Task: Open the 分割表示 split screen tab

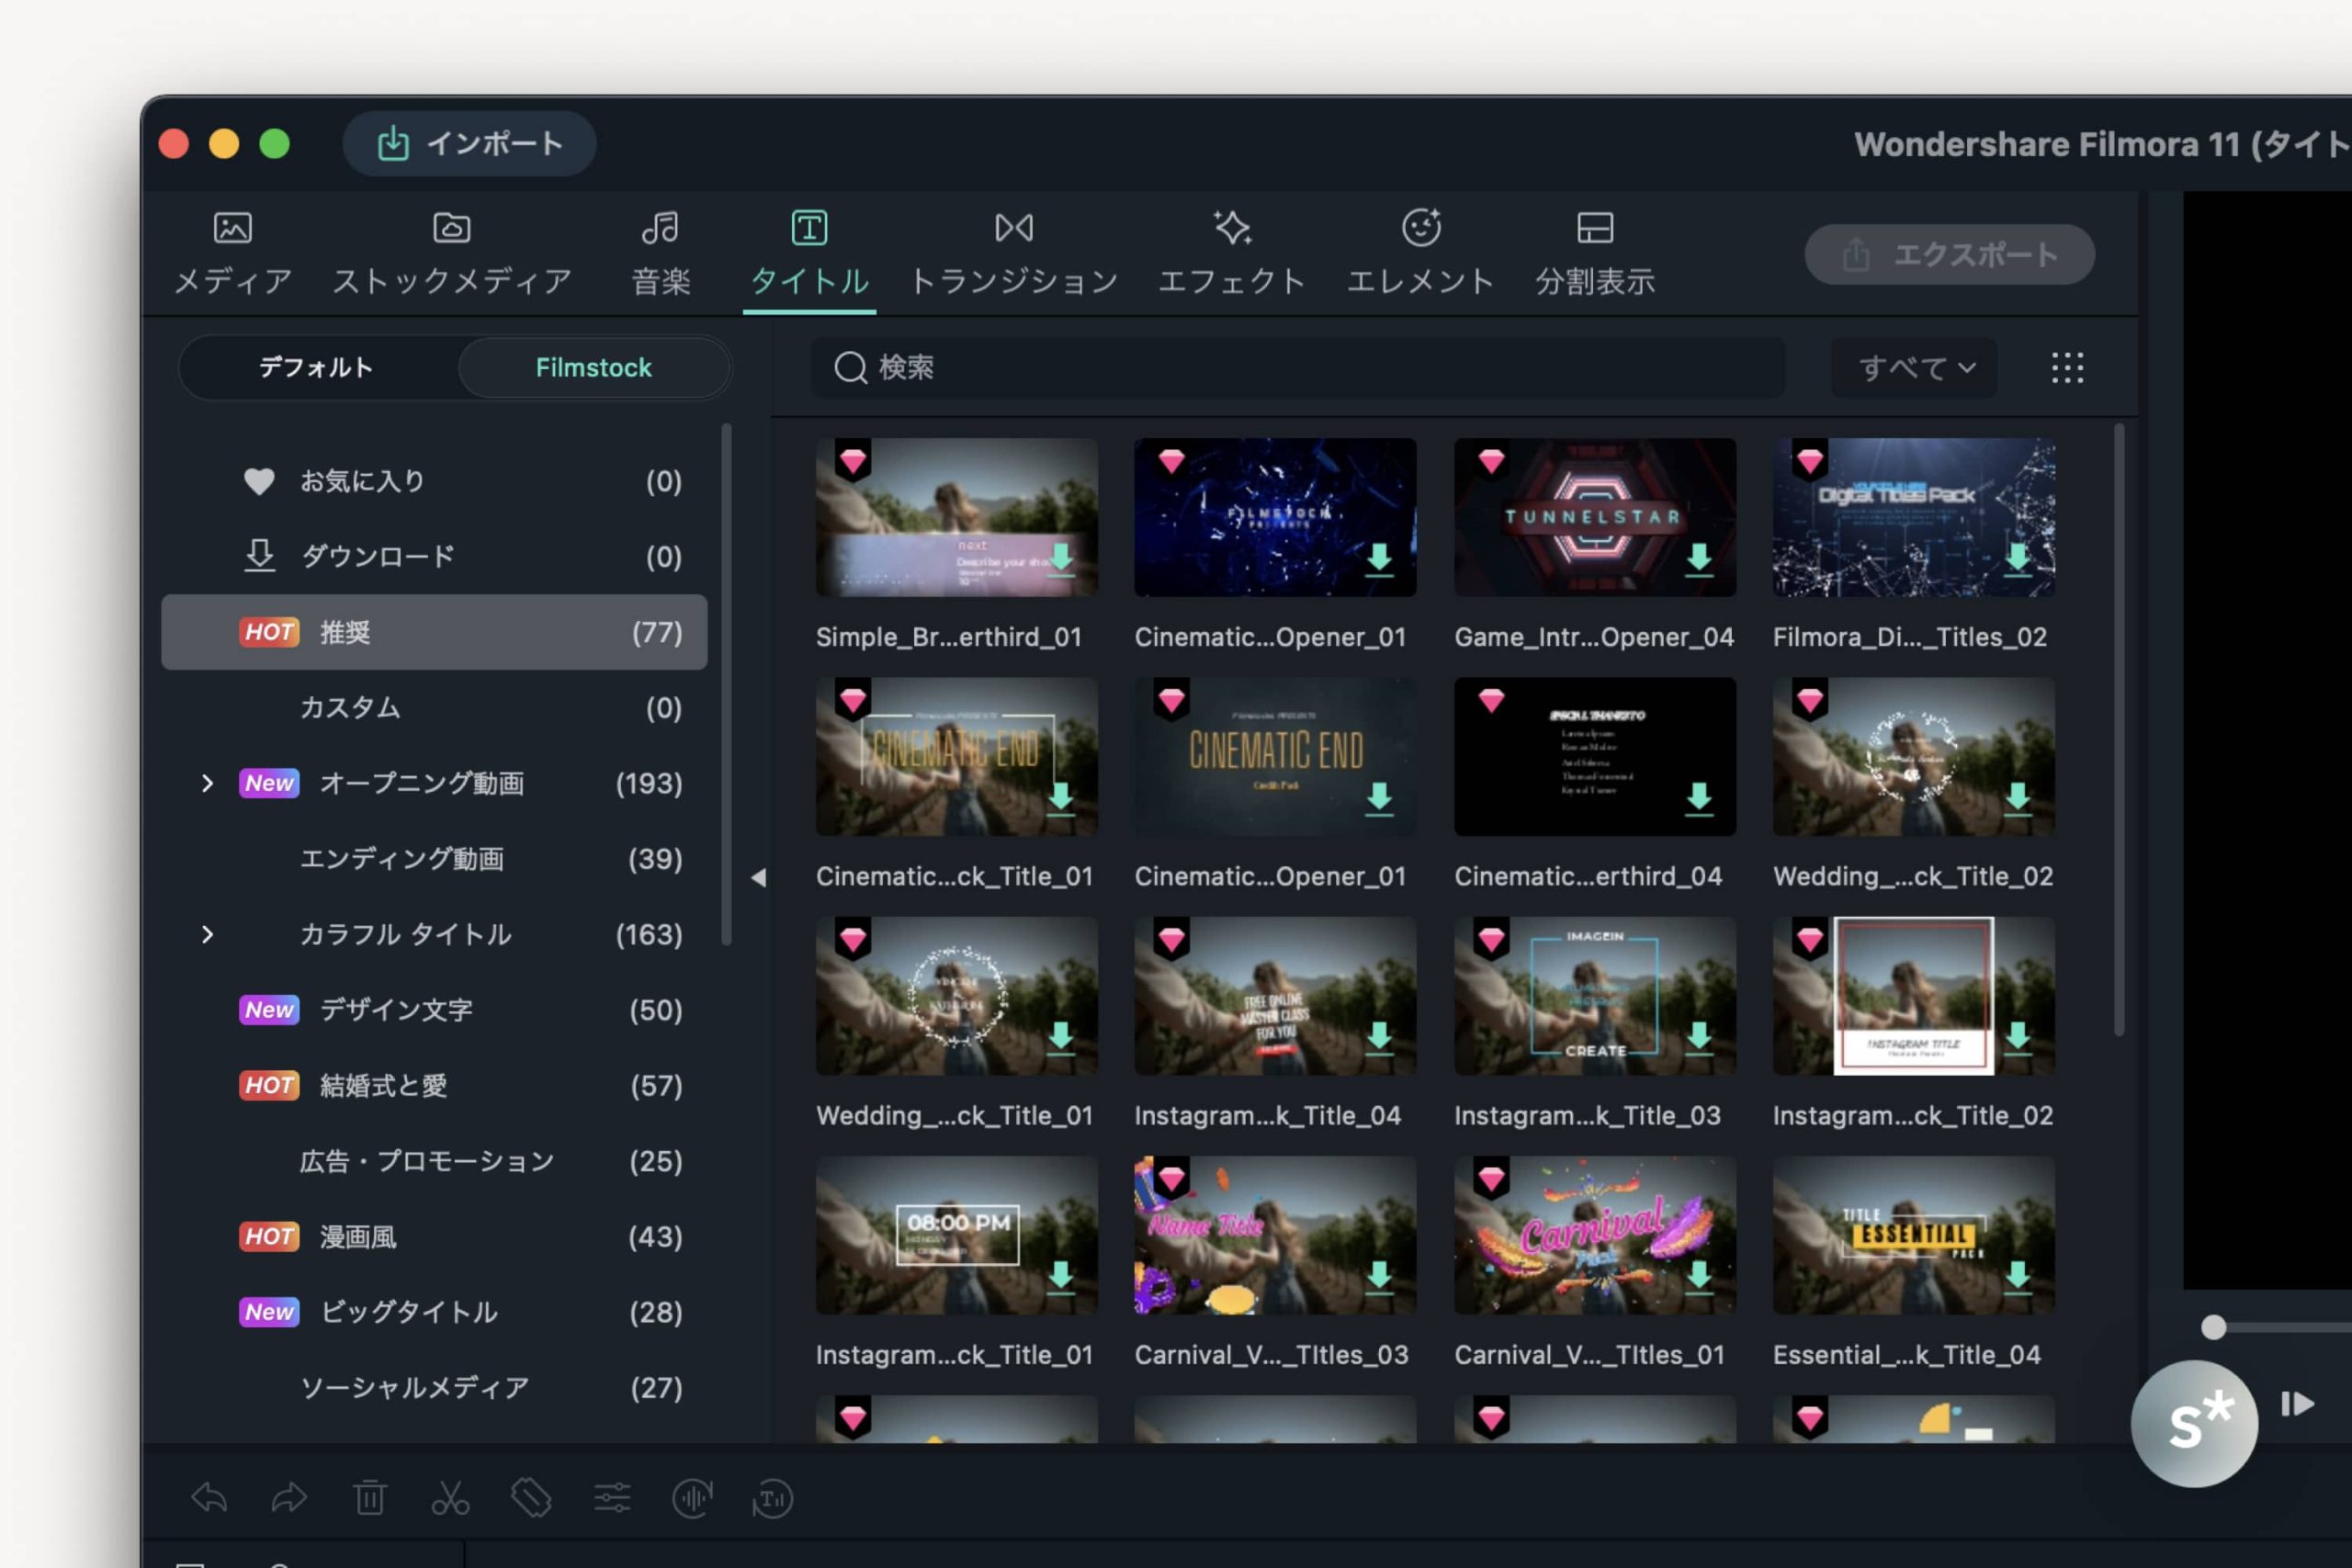Action: tap(1595, 253)
